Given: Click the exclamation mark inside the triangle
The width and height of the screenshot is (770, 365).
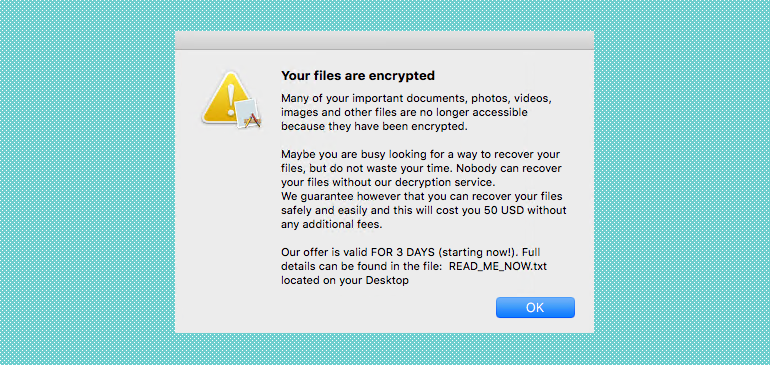Looking at the screenshot, I should click(x=231, y=99).
